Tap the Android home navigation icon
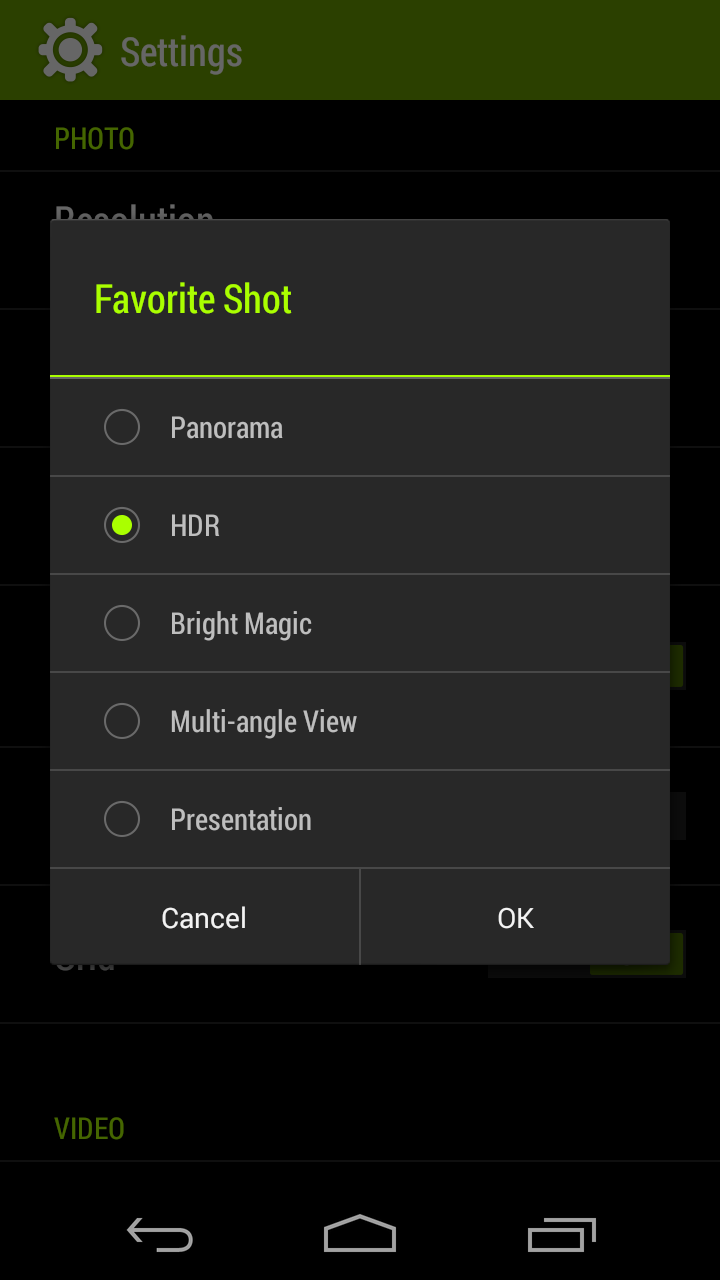This screenshot has width=720, height=1280. (360, 1234)
